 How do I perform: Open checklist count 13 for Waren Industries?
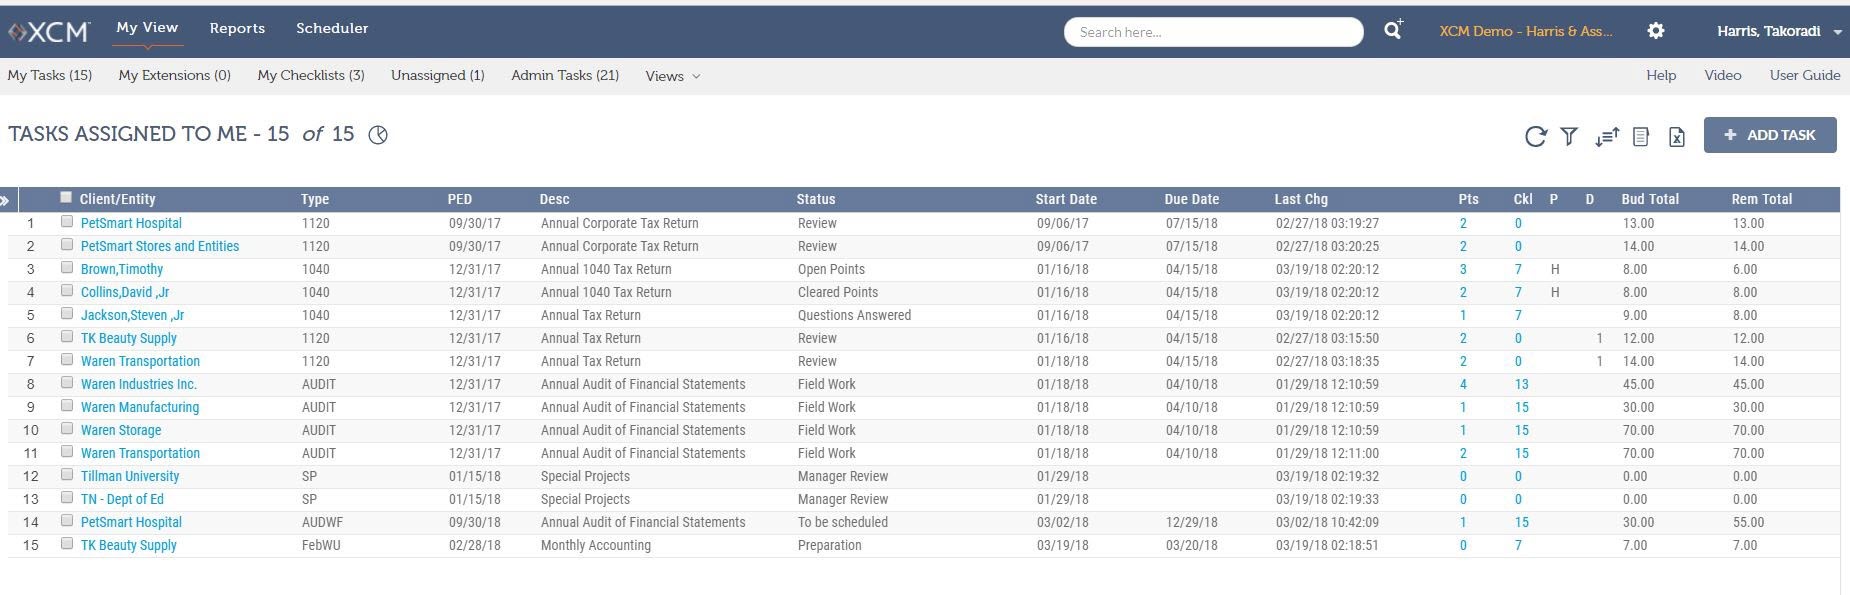[x=1521, y=384]
